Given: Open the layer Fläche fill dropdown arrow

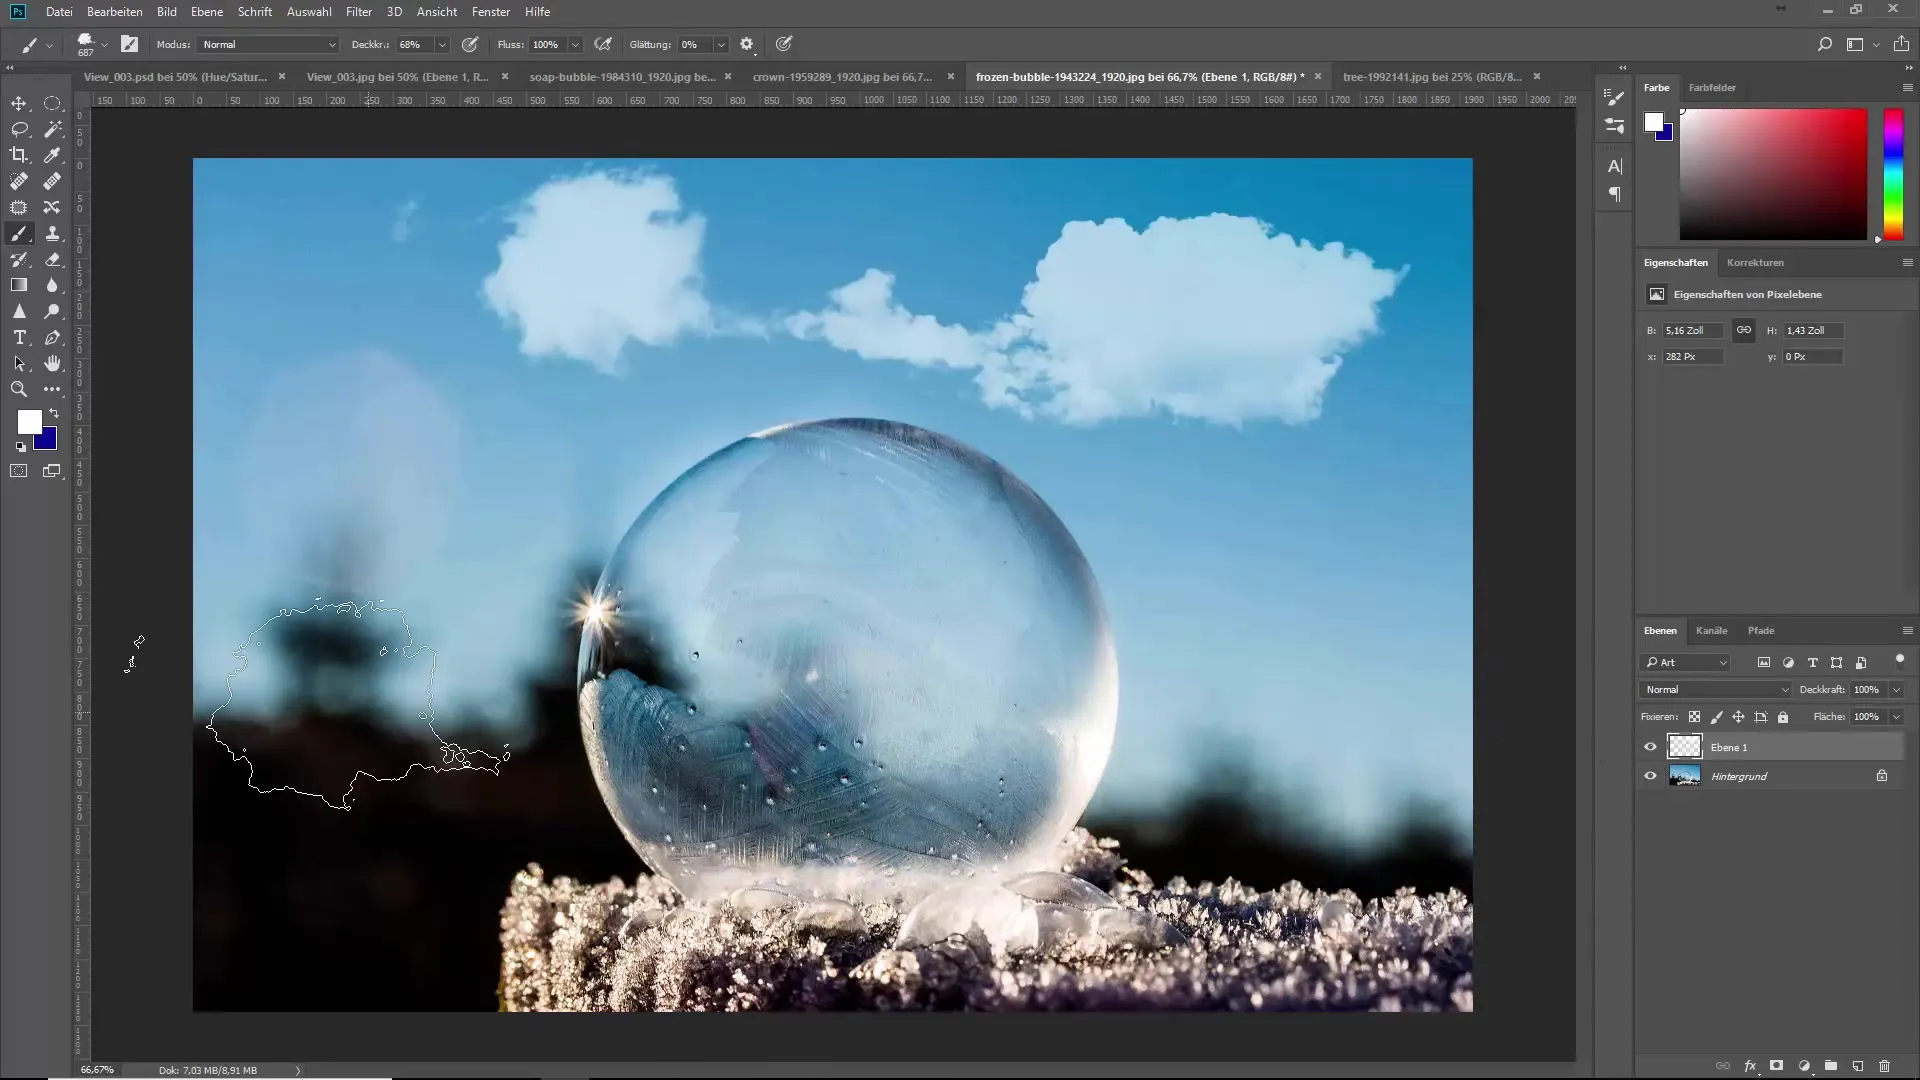Looking at the screenshot, I should 1897,717.
